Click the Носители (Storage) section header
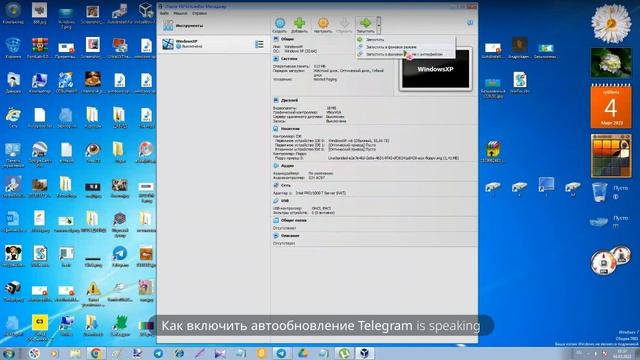 (x=290, y=129)
